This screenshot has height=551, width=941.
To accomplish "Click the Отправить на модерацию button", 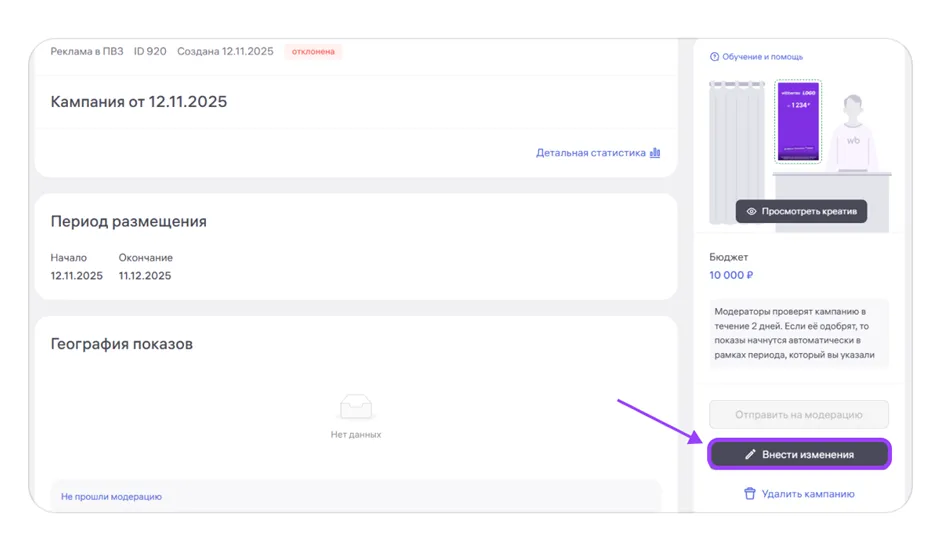I will (798, 414).
